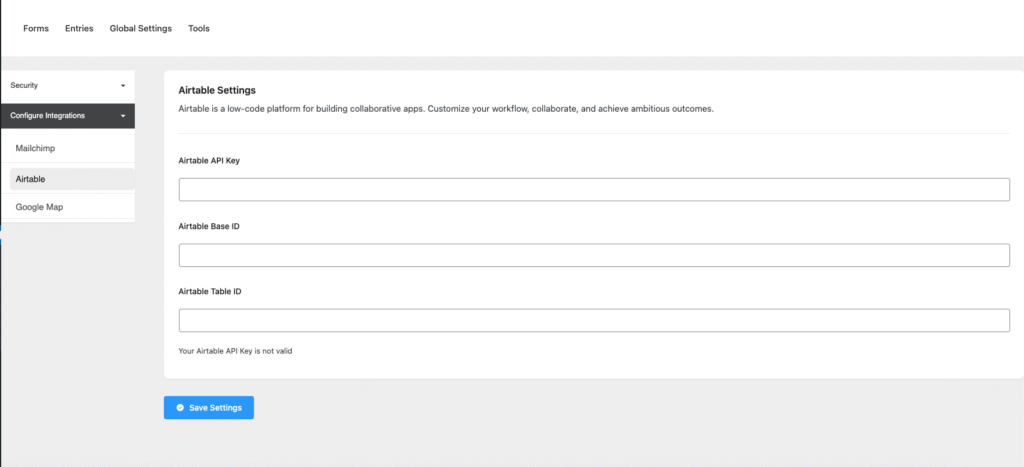Image resolution: width=1024 pixels, height=467 pixels.
Task: Focus the Airtable Table ID input box
Action: pos(594,320)
